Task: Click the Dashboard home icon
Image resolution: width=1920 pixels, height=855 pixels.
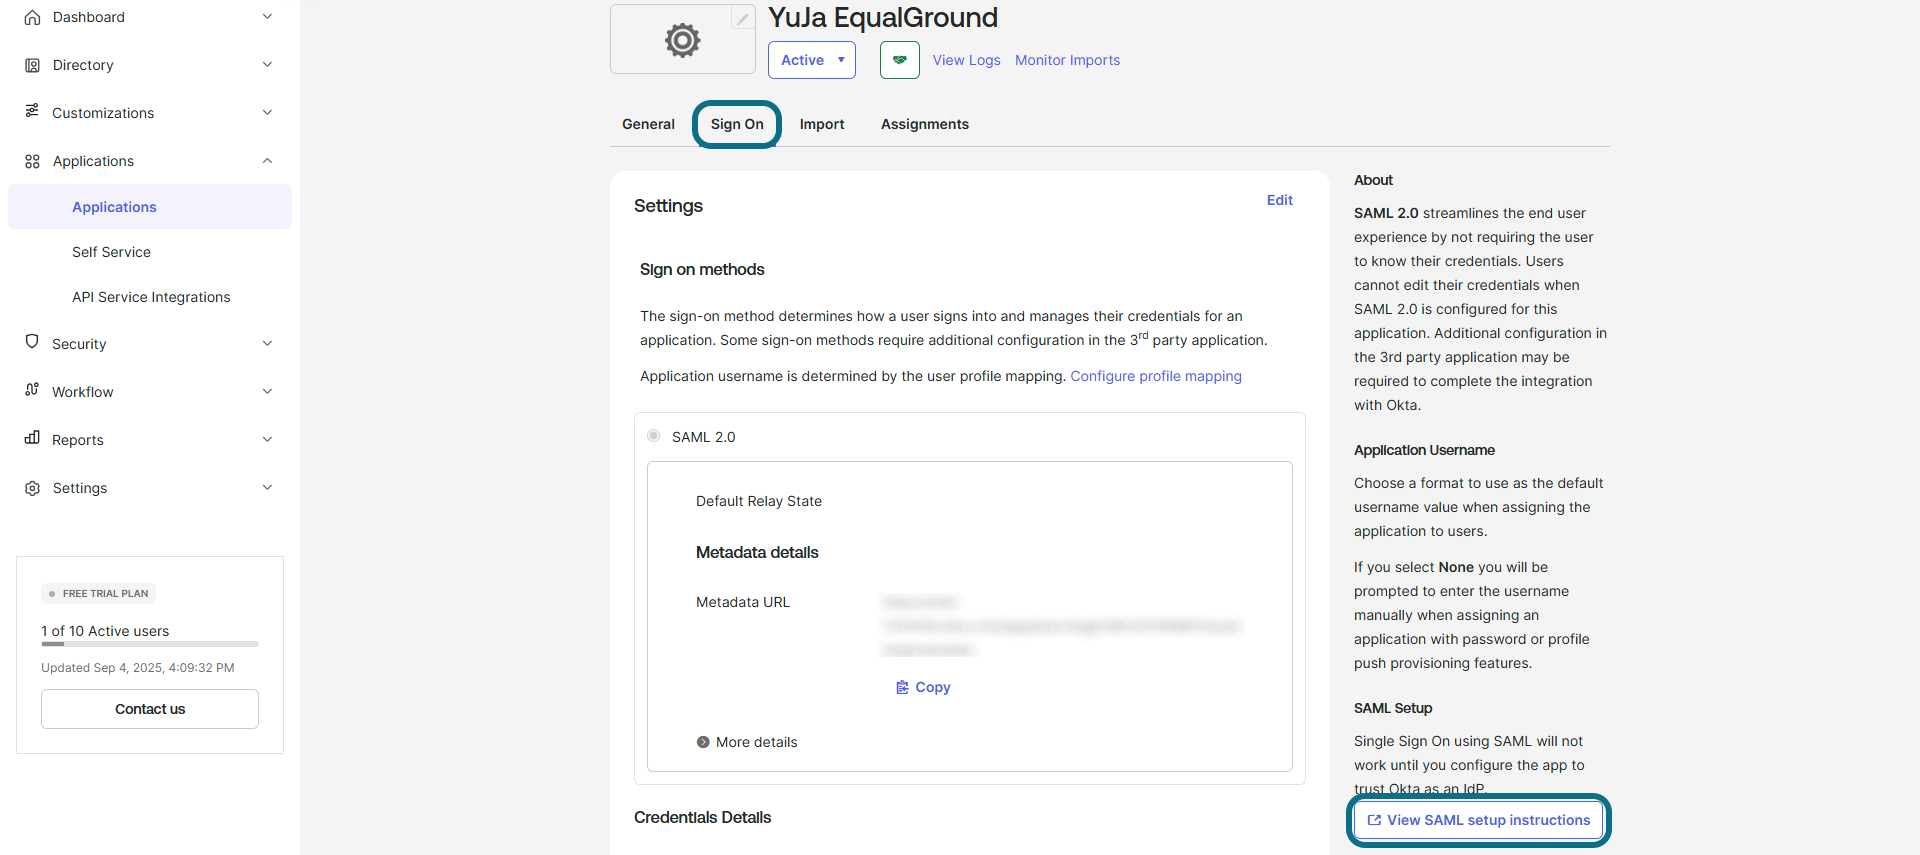Action: click(32, 17)
